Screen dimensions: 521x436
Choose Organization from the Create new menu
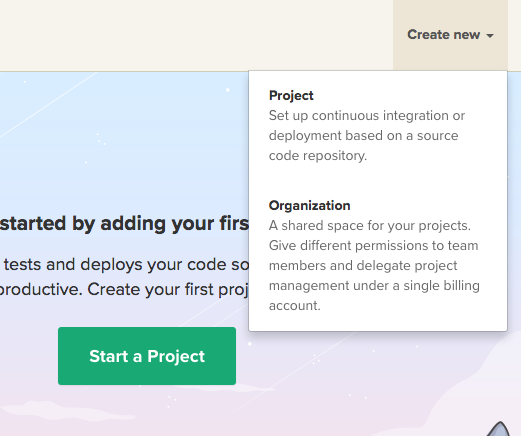[378, 255]
